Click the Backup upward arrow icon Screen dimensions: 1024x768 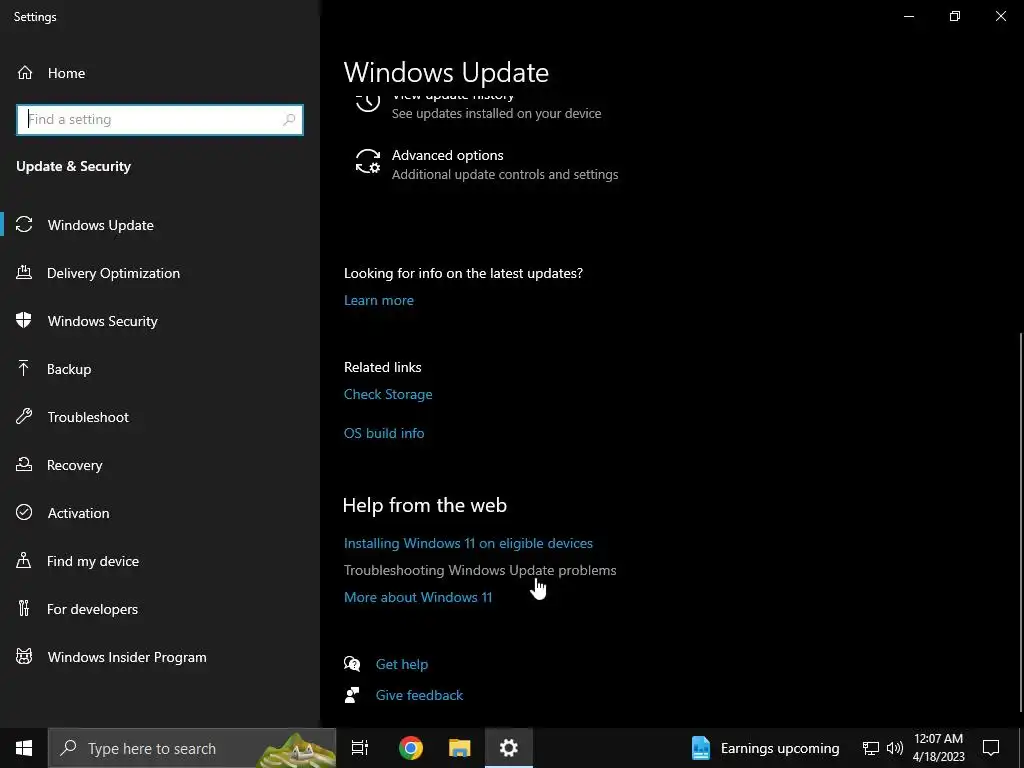coord(24,368)
